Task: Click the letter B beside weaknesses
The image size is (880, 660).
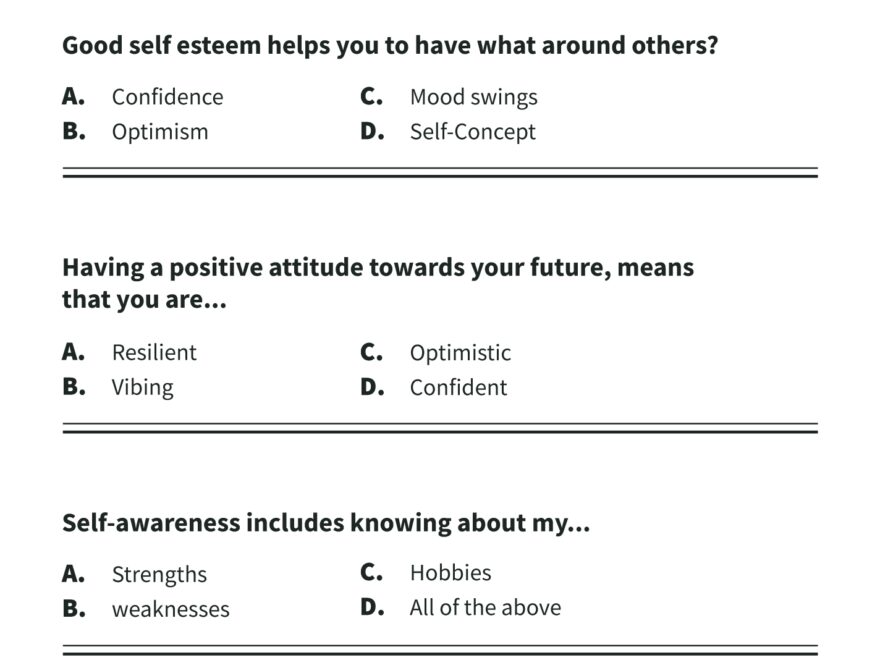Action: click(74, 609)
